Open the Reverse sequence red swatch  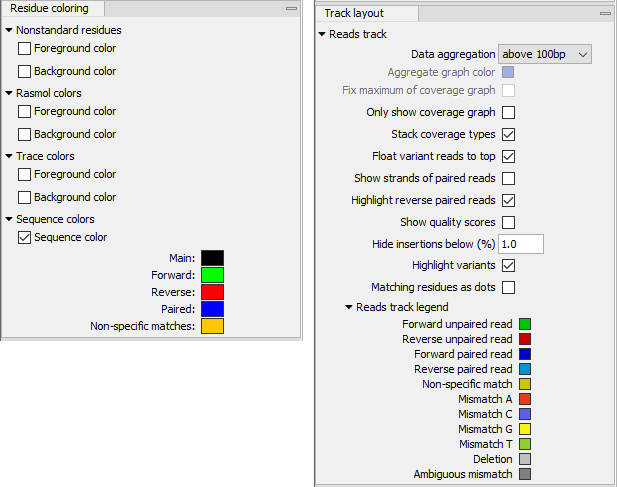pyautogui.click(x=212, y=292)
